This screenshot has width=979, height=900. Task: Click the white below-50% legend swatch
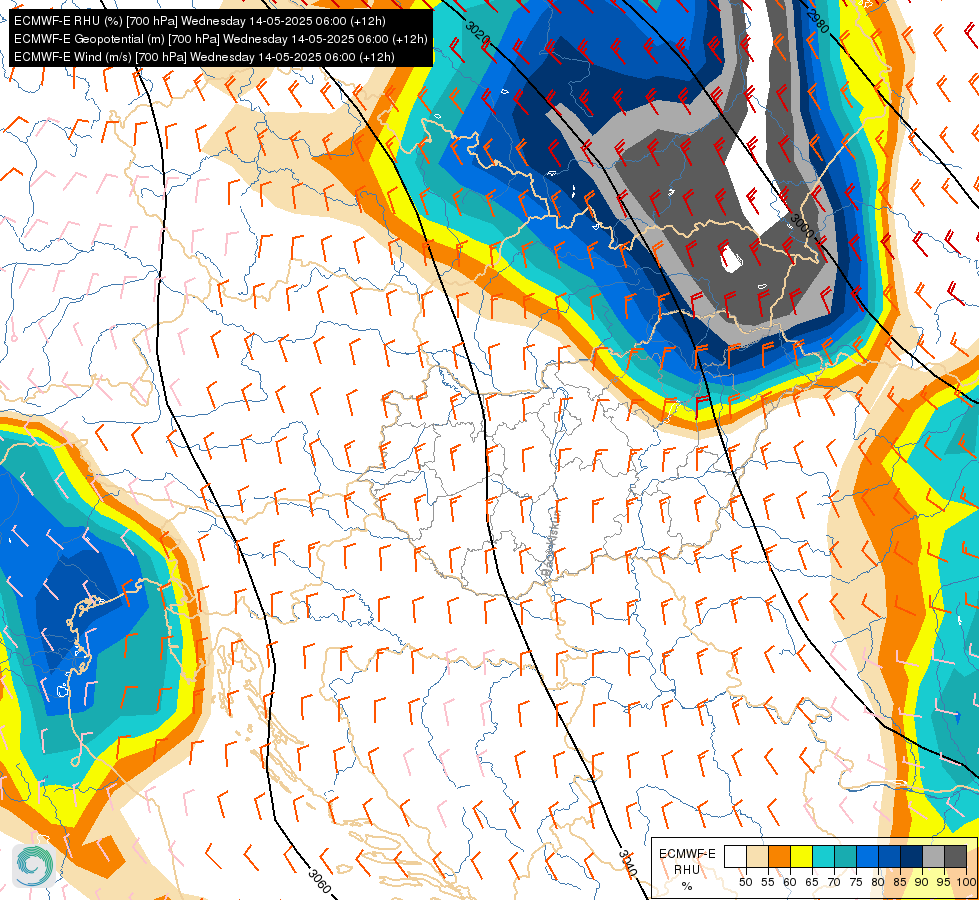click(x=735, y=856)
